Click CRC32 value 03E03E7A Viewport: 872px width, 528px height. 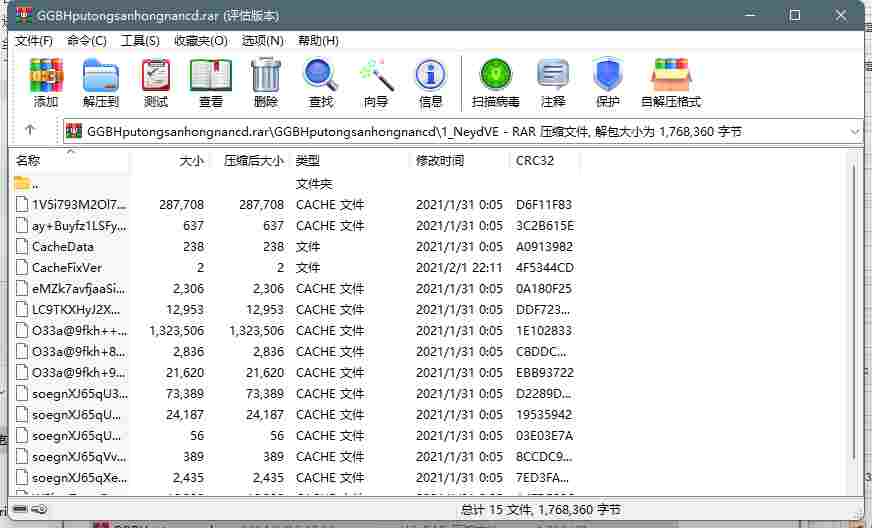[544, 436]
